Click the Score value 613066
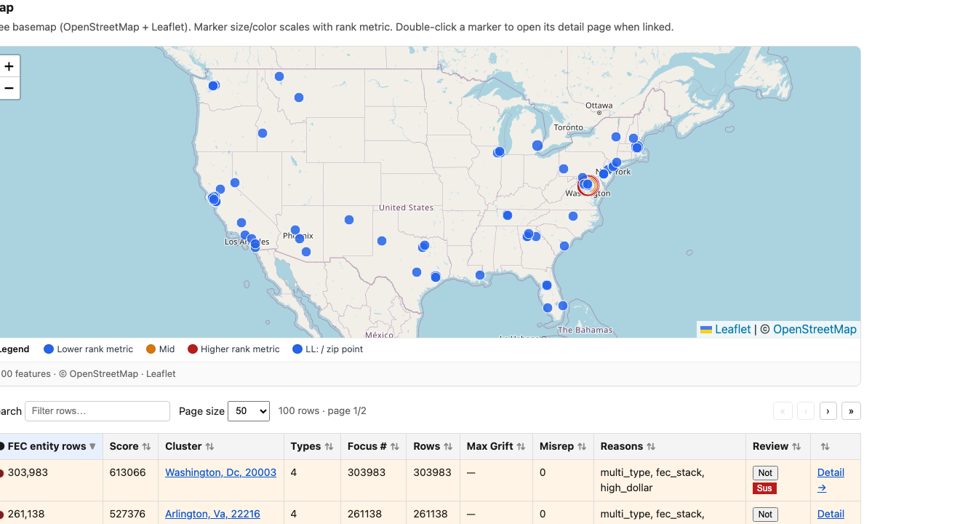This screenshot has height=524, width=960. pyautogui.click(x=127, y=473)
